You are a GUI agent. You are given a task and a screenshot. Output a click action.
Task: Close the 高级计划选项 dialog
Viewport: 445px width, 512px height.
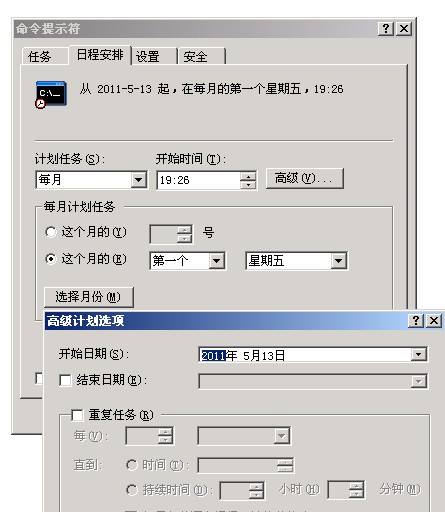[434, 321]
